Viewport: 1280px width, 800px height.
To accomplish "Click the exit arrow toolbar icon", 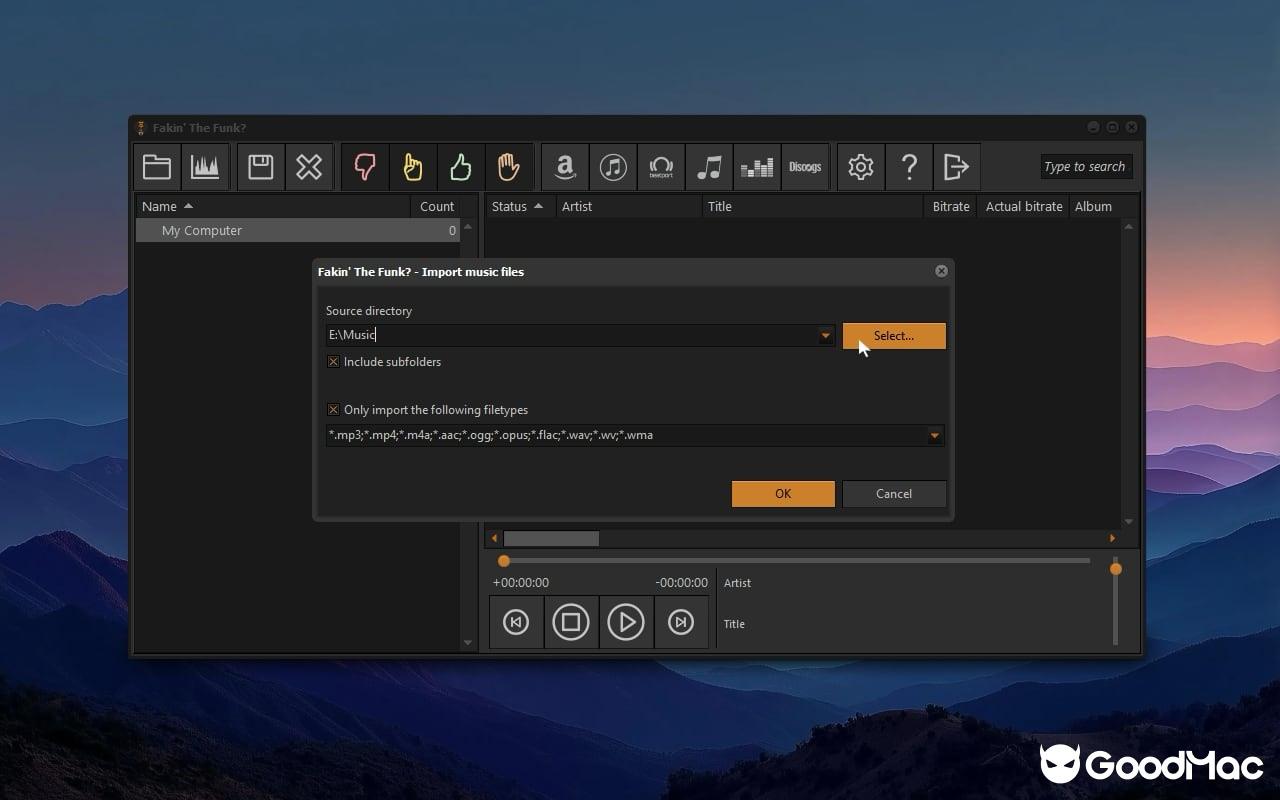I will [x=957, y=167].
